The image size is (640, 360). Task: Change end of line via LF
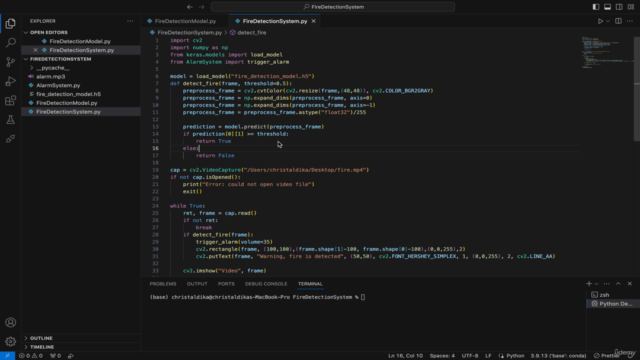[x=488, y=356]
